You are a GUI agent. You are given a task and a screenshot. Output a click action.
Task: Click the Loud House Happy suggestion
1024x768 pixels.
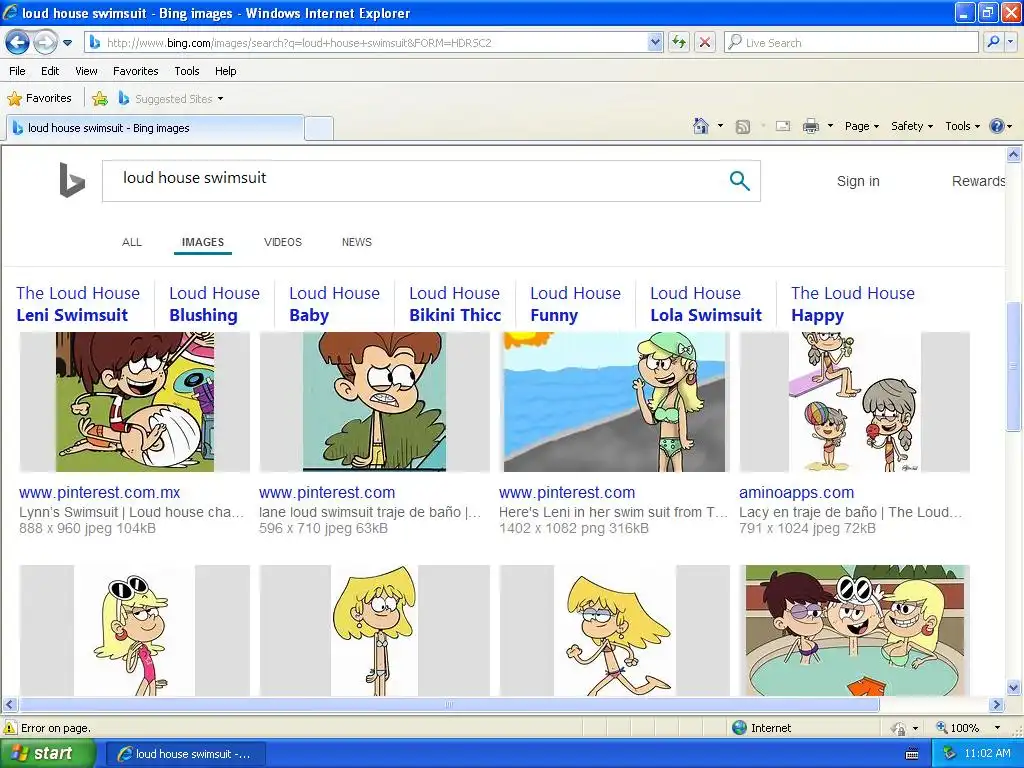(x=853, y=304)
